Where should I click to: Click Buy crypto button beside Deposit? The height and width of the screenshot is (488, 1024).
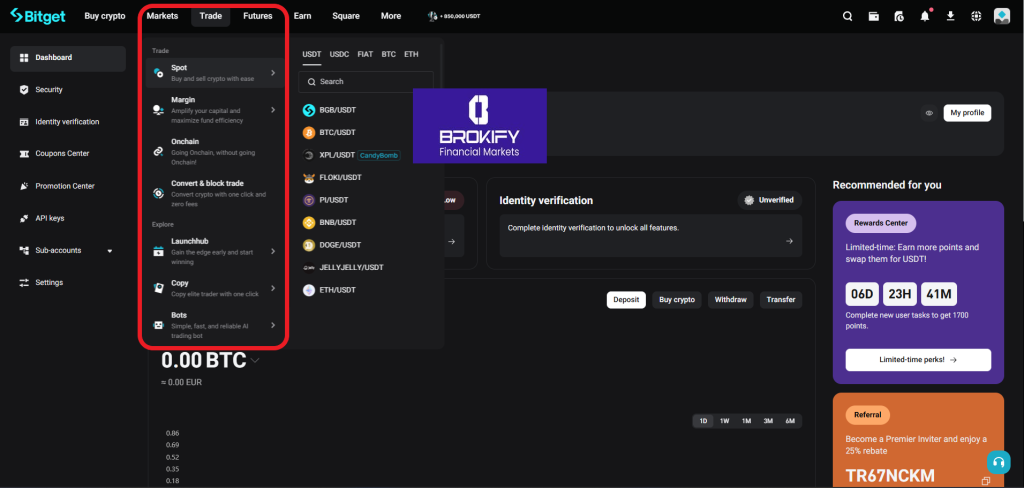point(677,300)
